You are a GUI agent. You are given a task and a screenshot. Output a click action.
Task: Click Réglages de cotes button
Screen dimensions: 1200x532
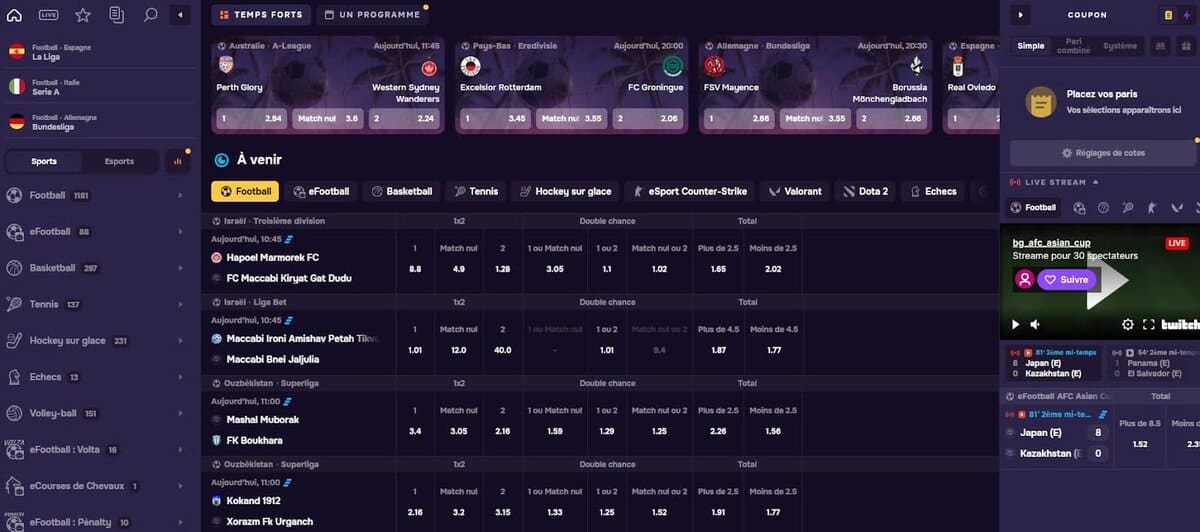click(1103, 153)
